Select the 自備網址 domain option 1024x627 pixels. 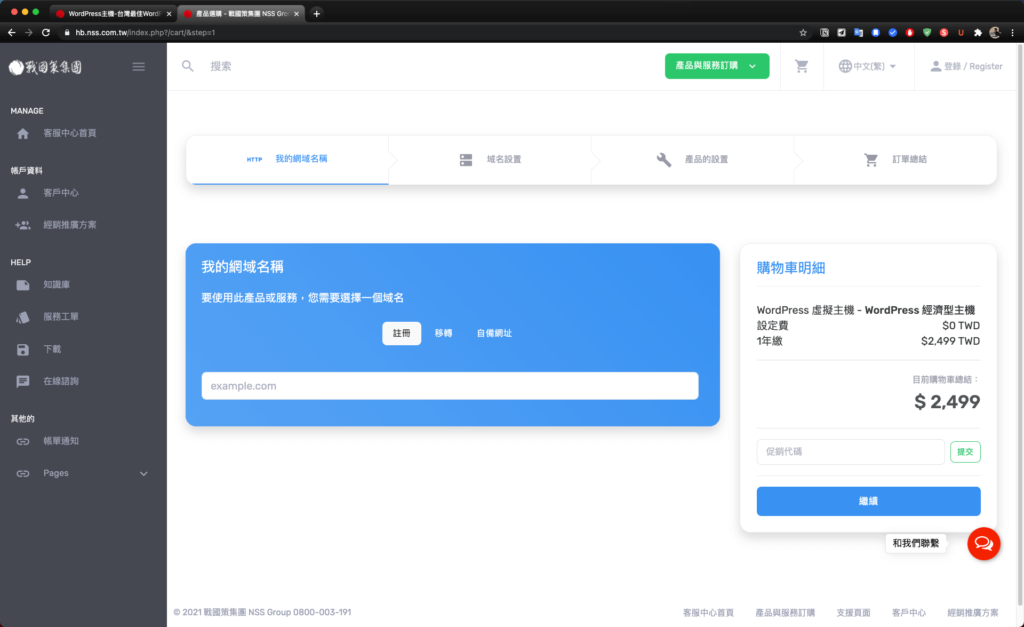point(494,333)
